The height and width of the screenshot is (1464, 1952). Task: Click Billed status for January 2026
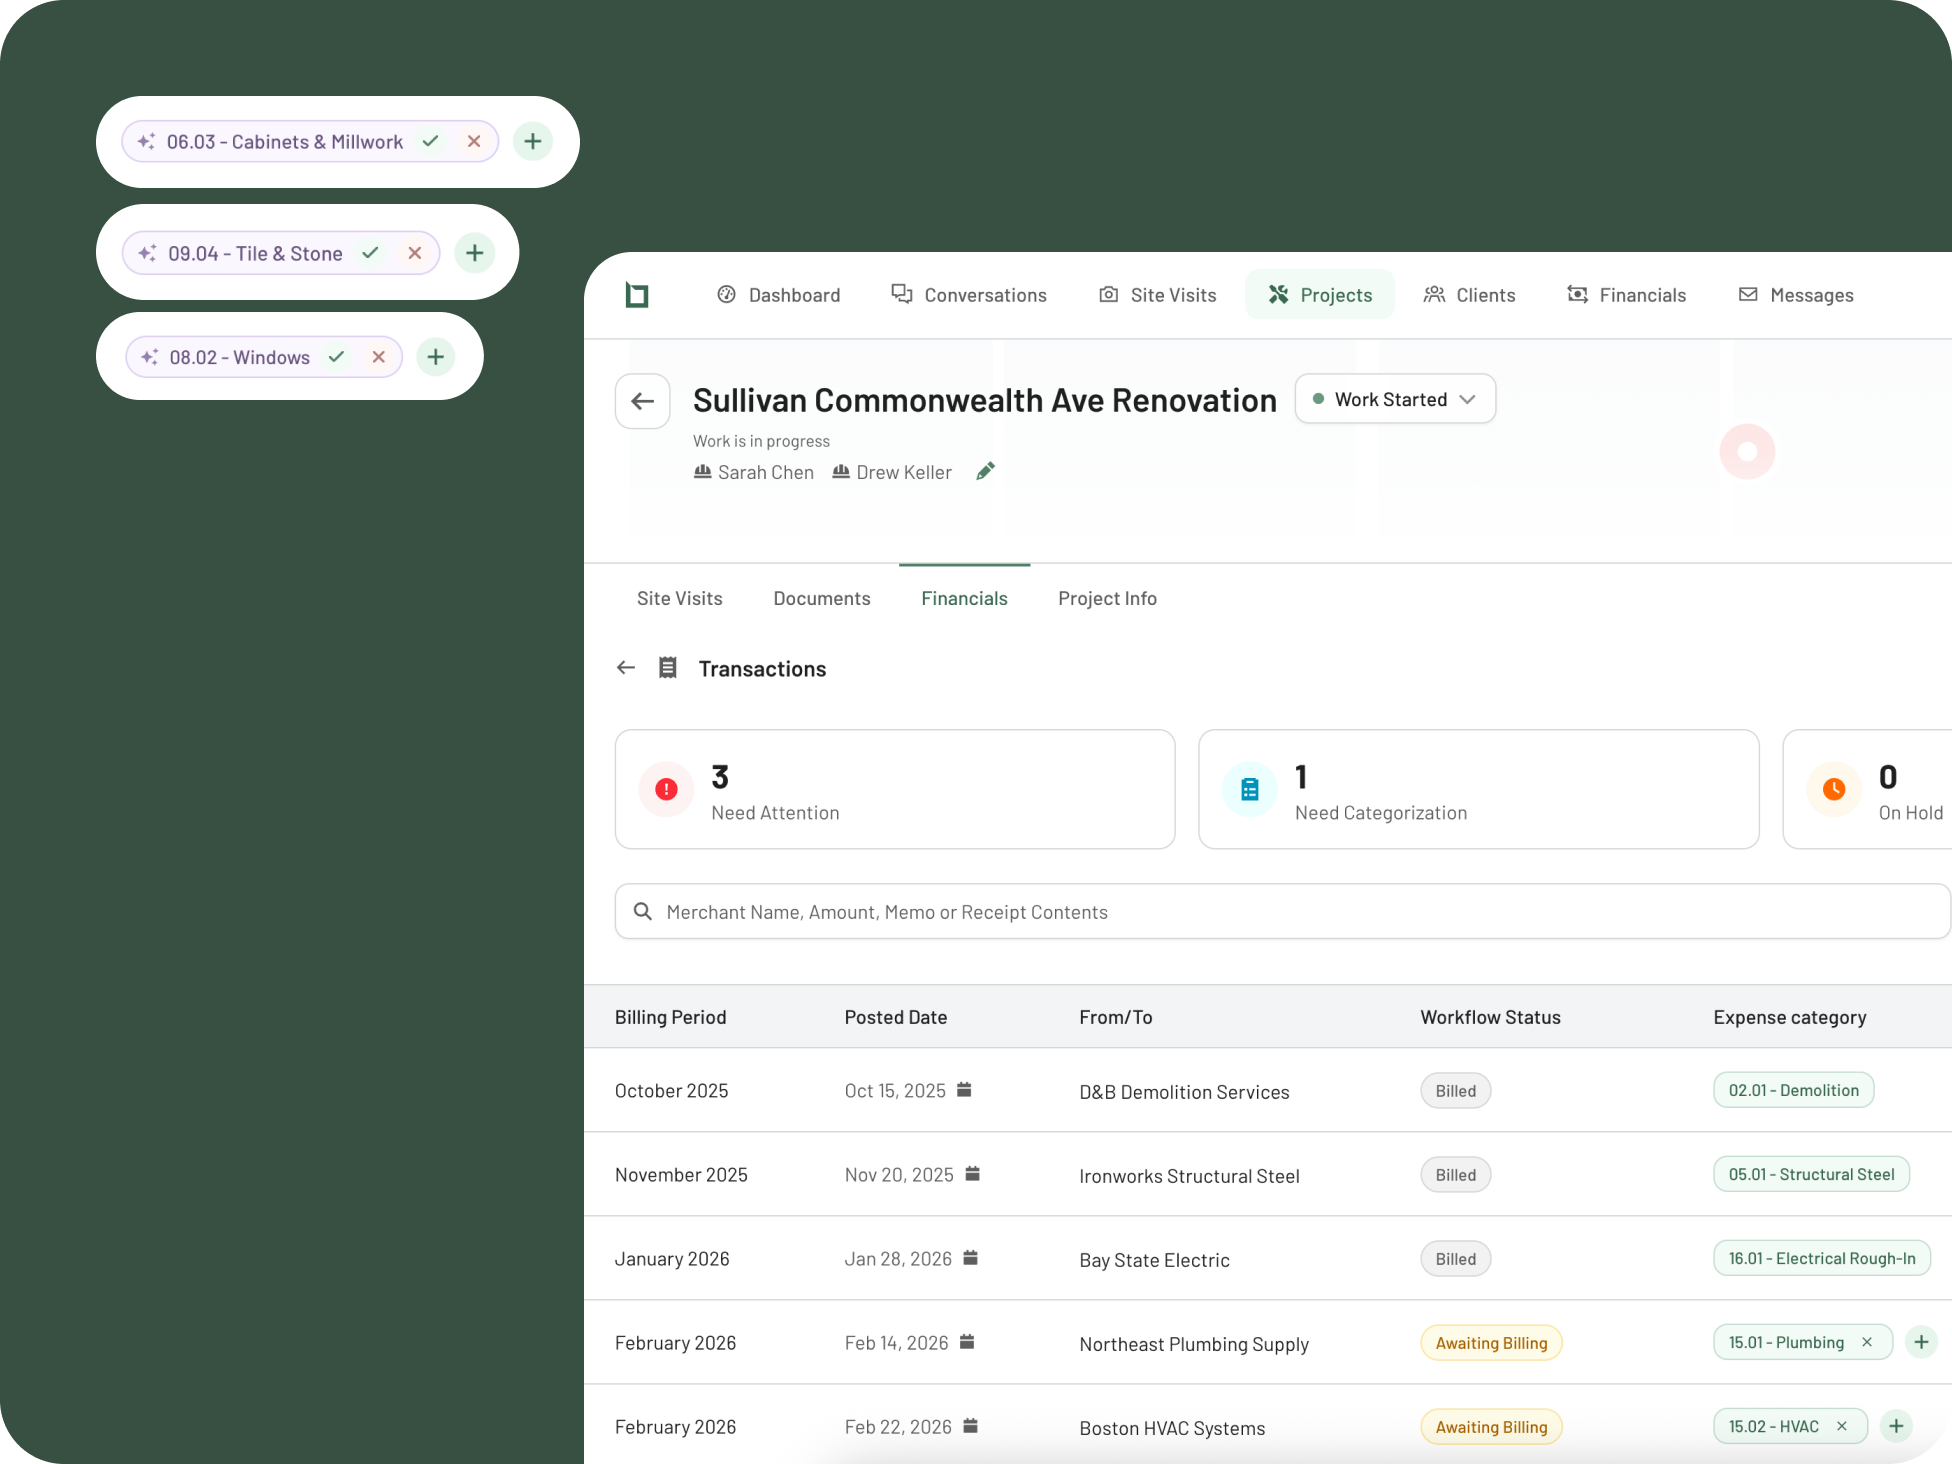tap(1456, 1259)
